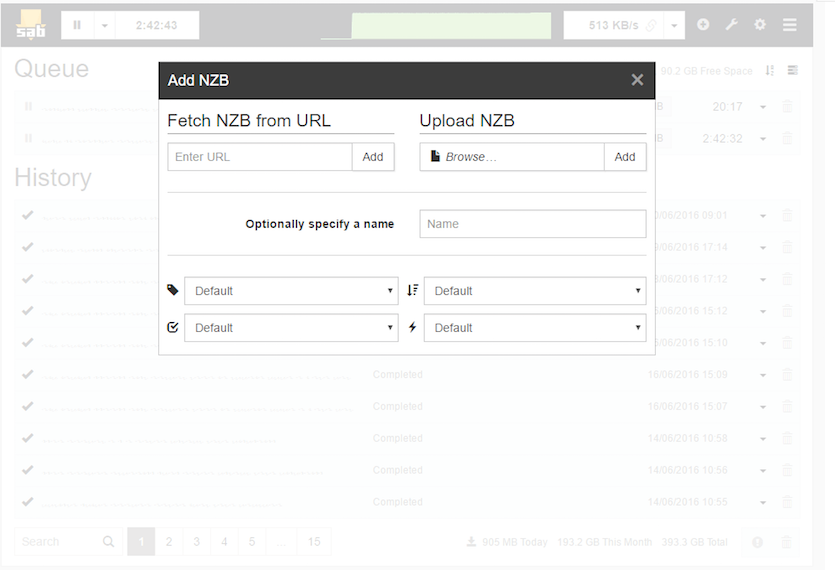Click the 393.3 GB Total statistic
The image size is (835, 570).
(x=694, y=542)
